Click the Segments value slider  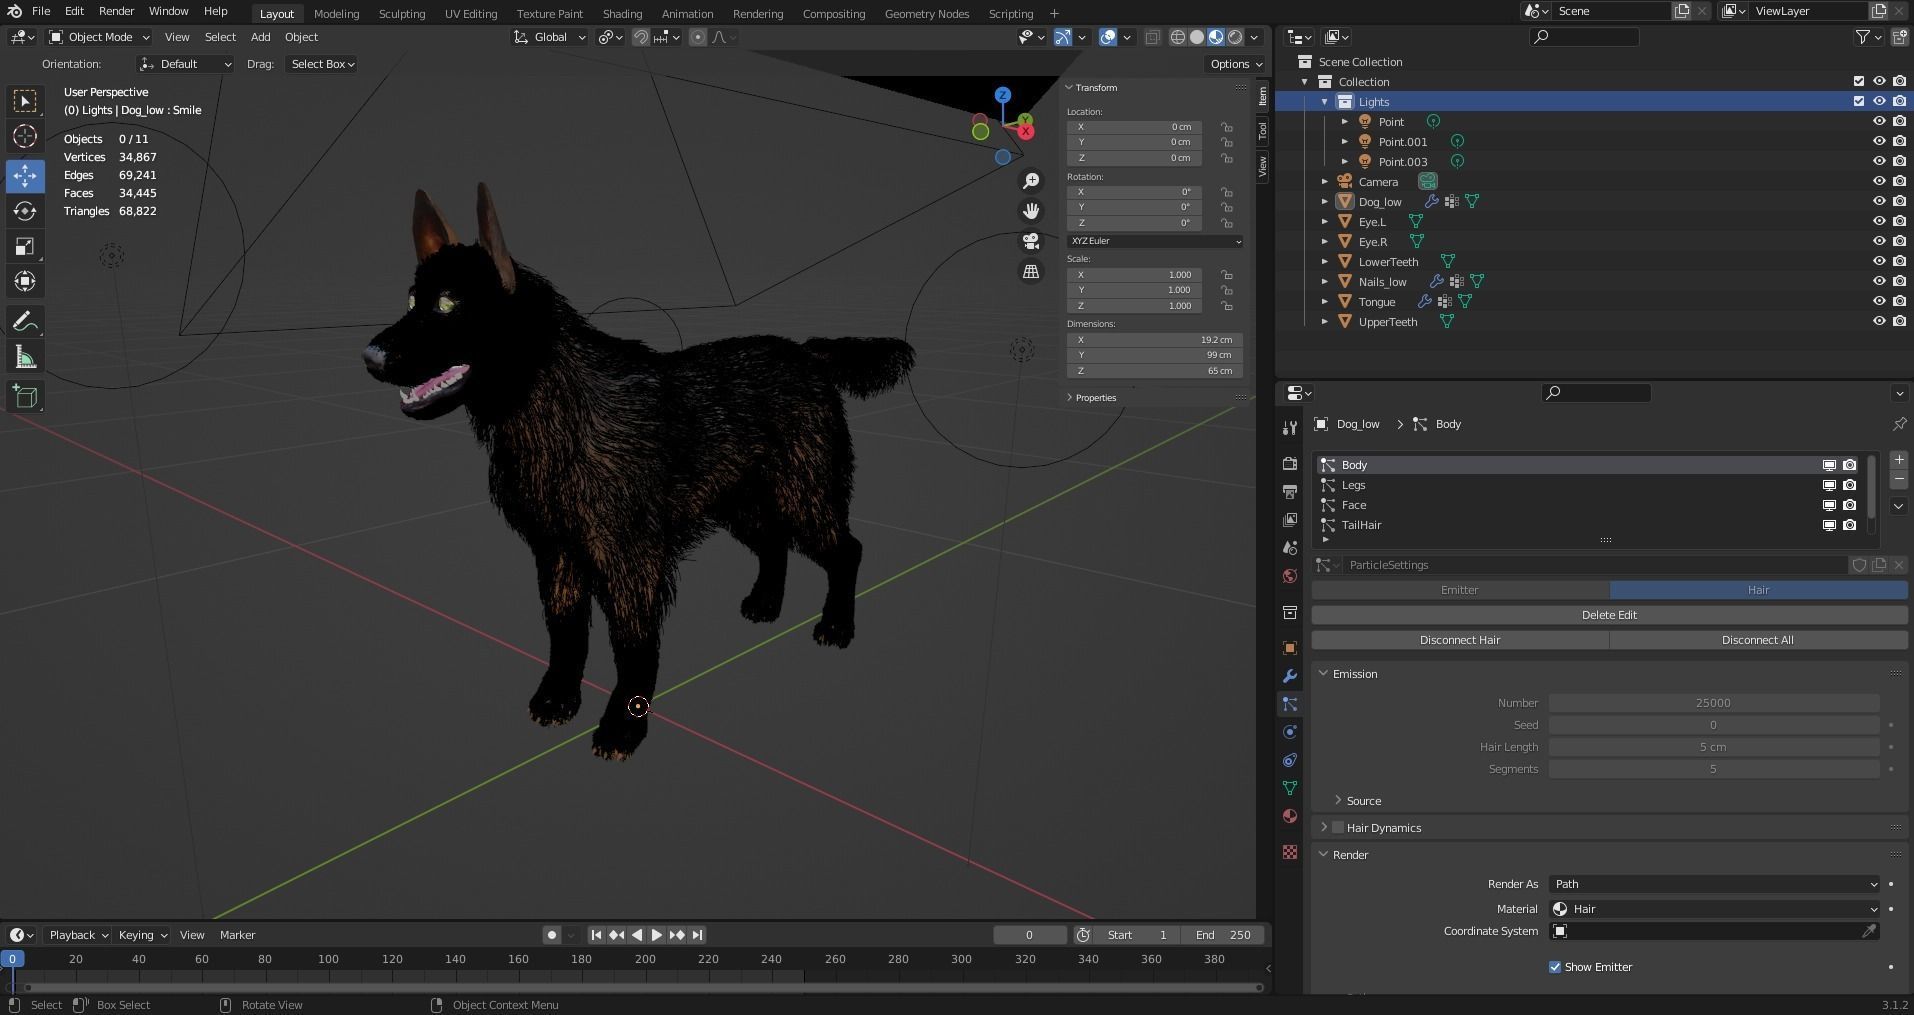(x=1714, y=769)
